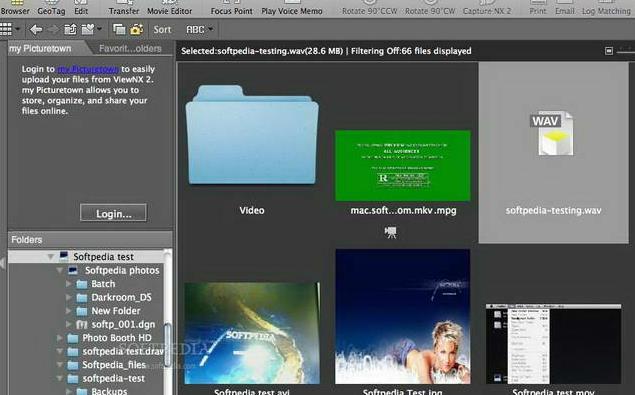
Task: Follow the my Picturetown link
Action: pyautogui.click(x=88, y=69)
